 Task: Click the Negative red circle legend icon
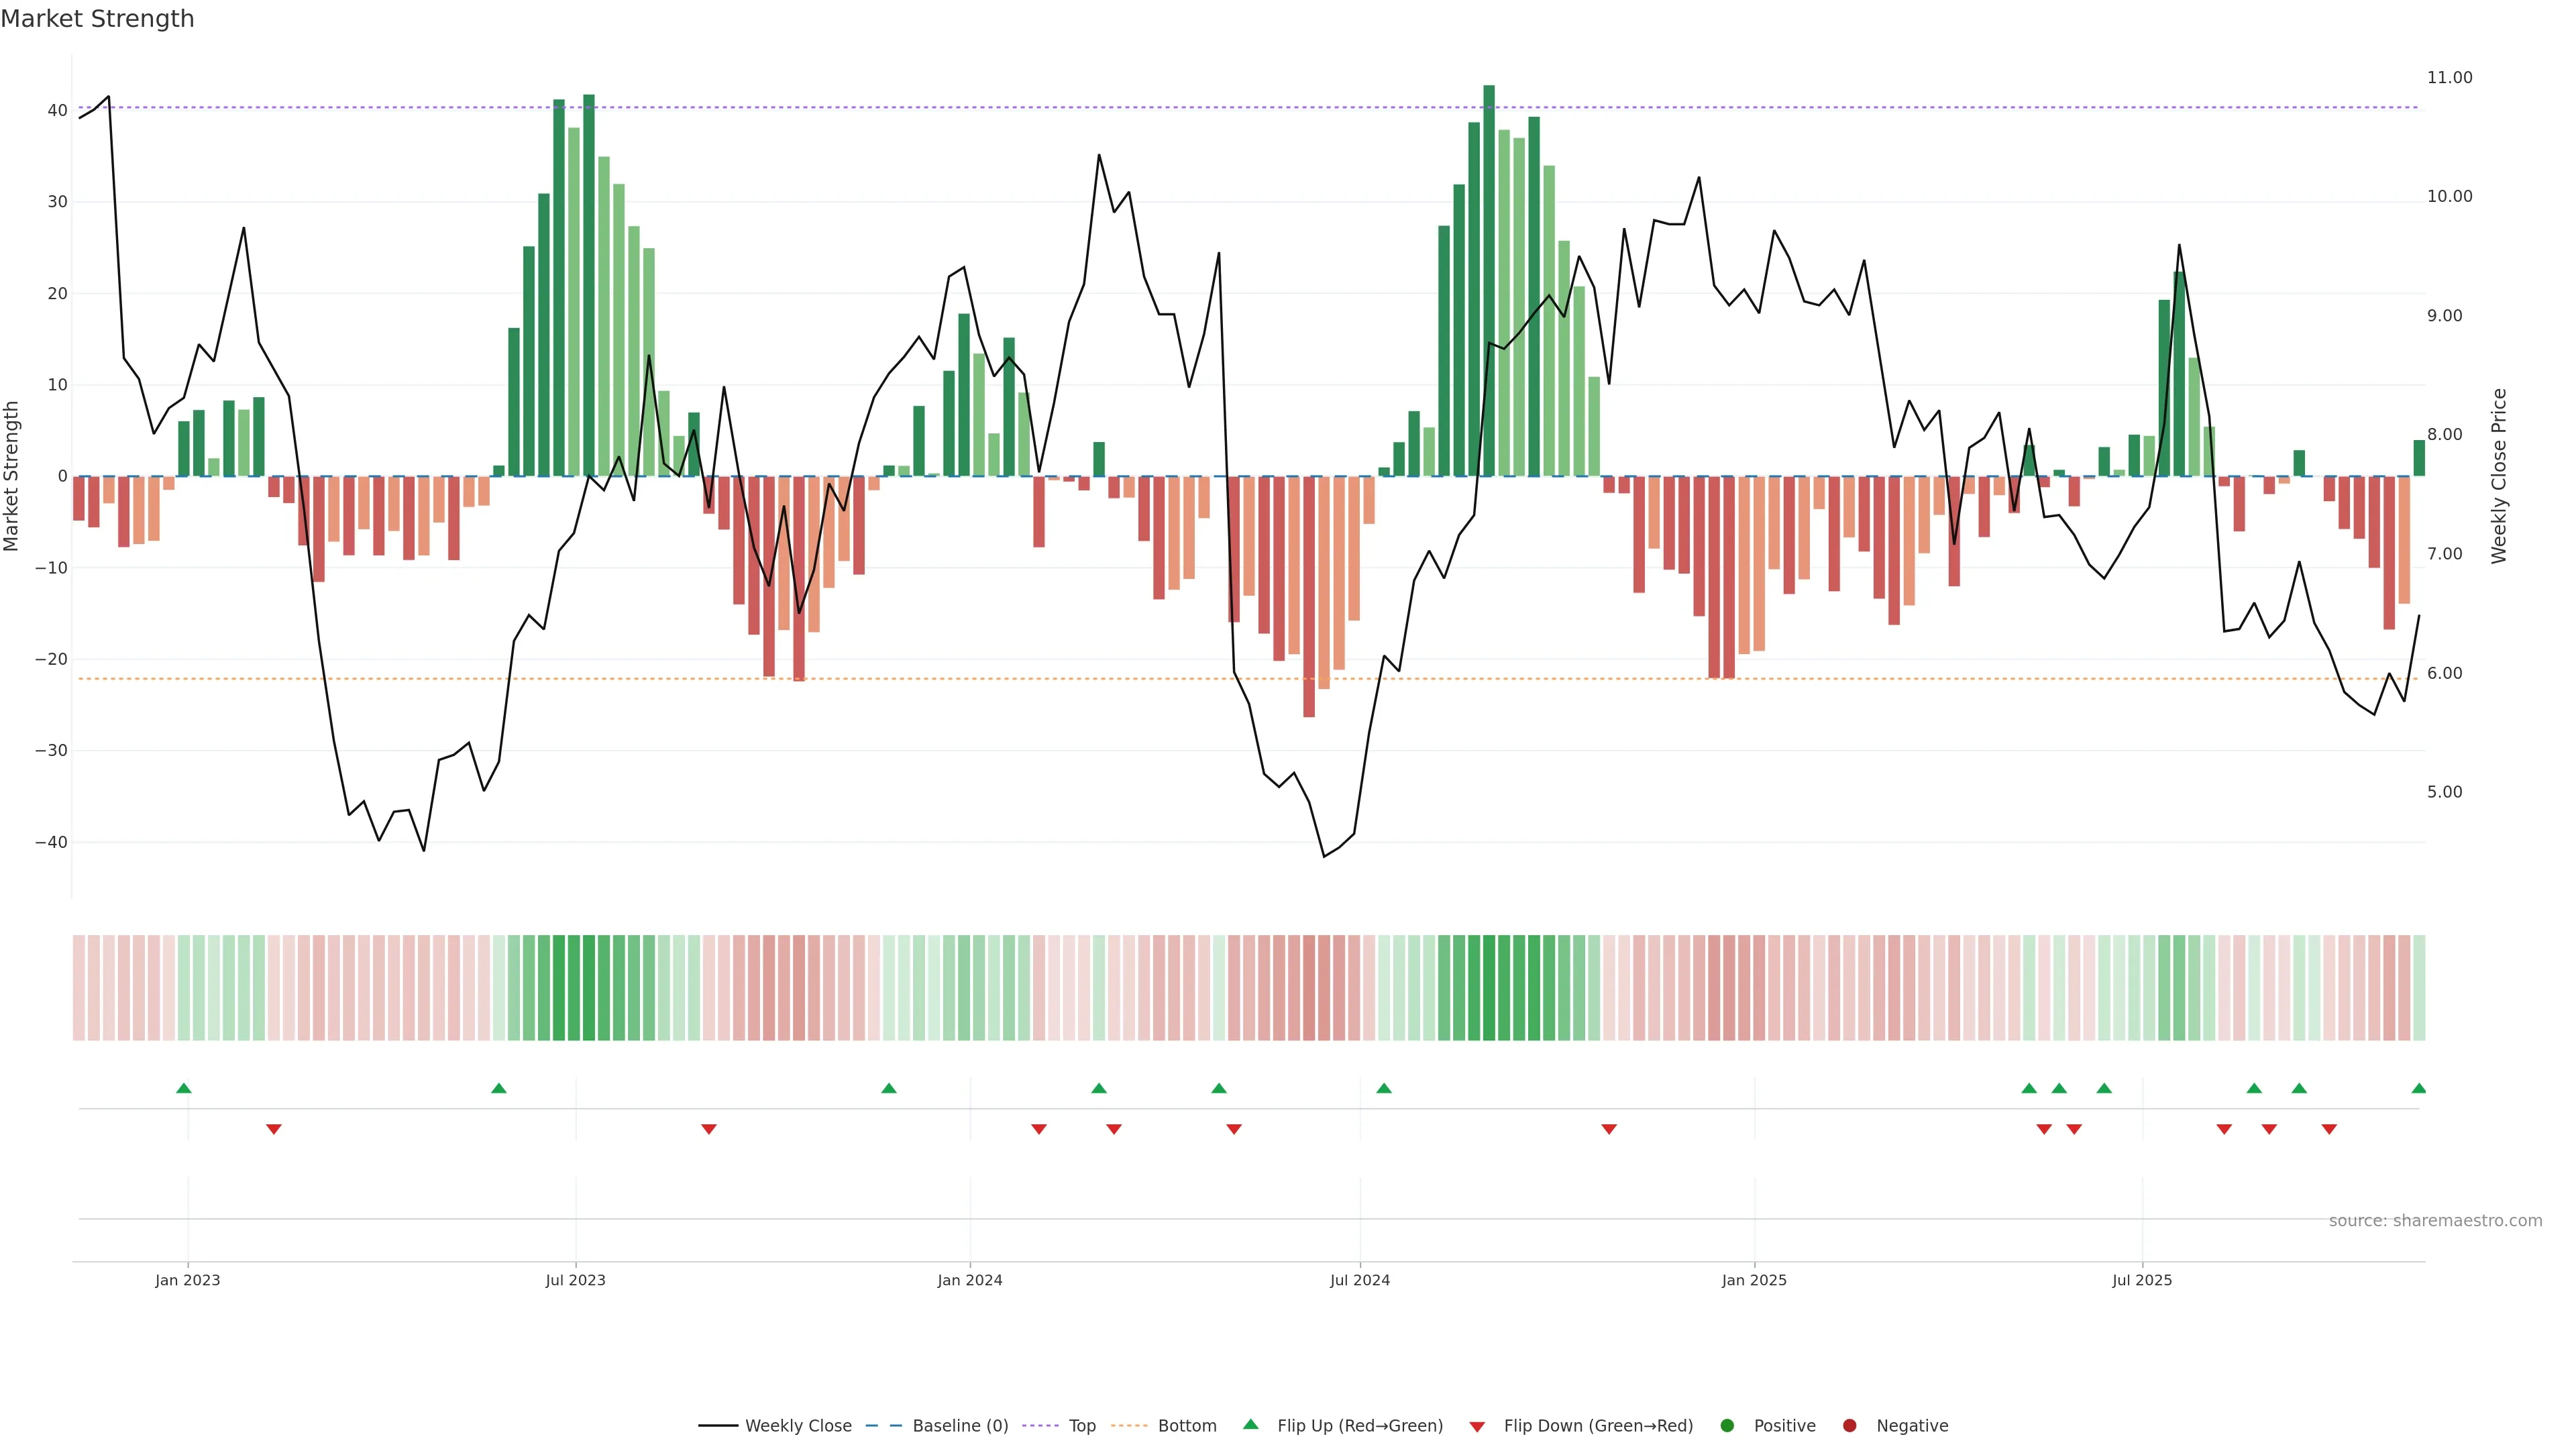click(1849, 1425)
